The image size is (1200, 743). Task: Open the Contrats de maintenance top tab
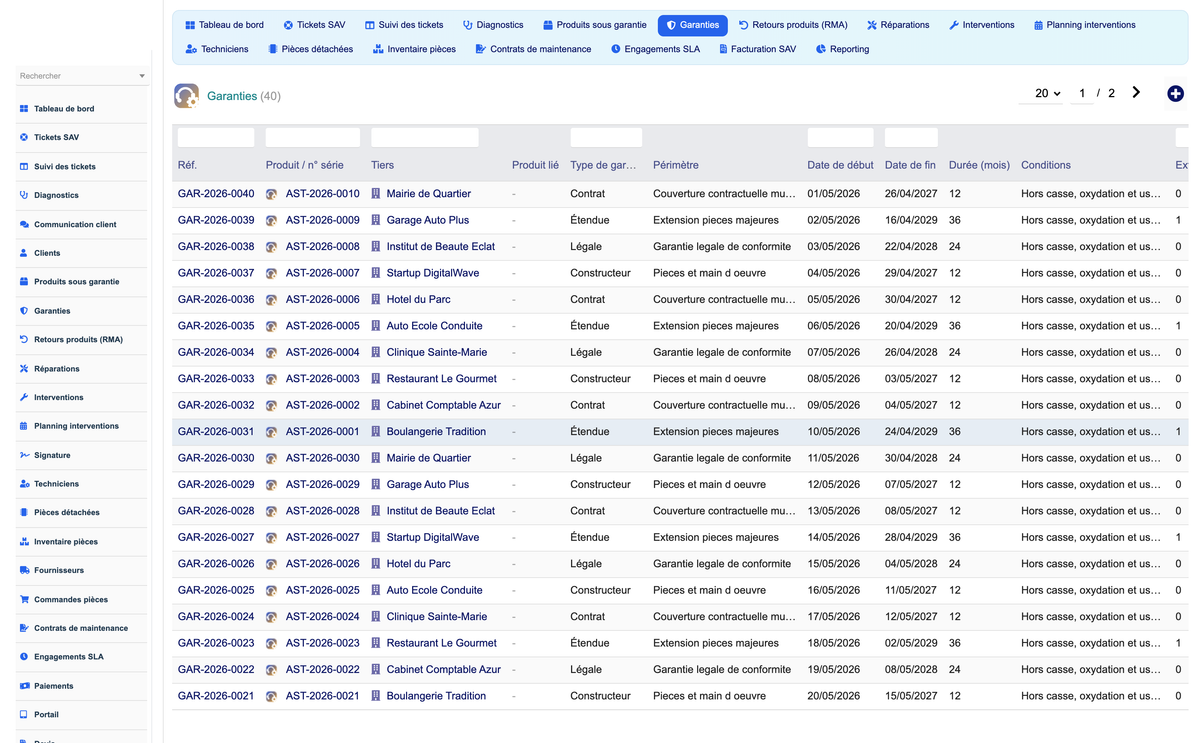pos(533,49)
